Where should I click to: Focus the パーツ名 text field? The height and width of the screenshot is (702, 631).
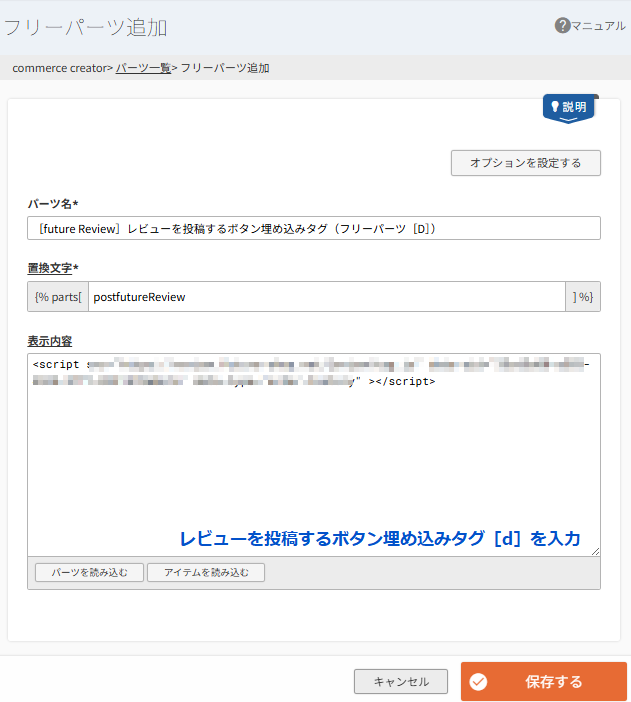click(314, 228)
